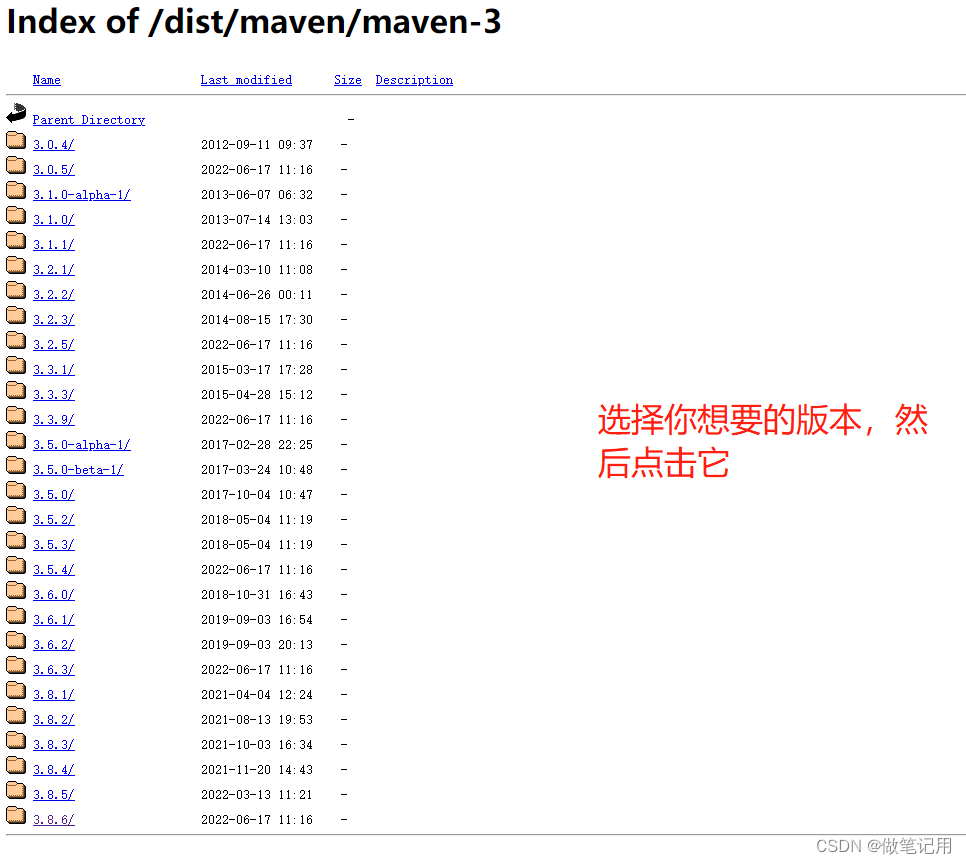Open the 3.6.3/ version link
The height and width of the screenshot is (864, 966).
(x=54, y=670)
